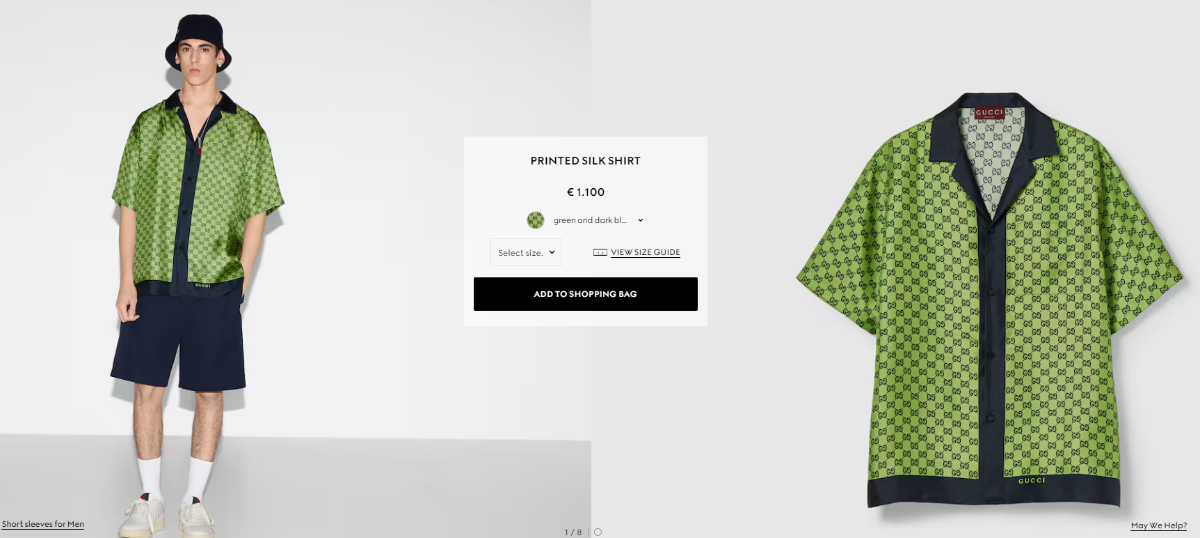Add the shirt to the shopping bag
Viewport: 1200px width, 538px height.
[x=586, y=294]
